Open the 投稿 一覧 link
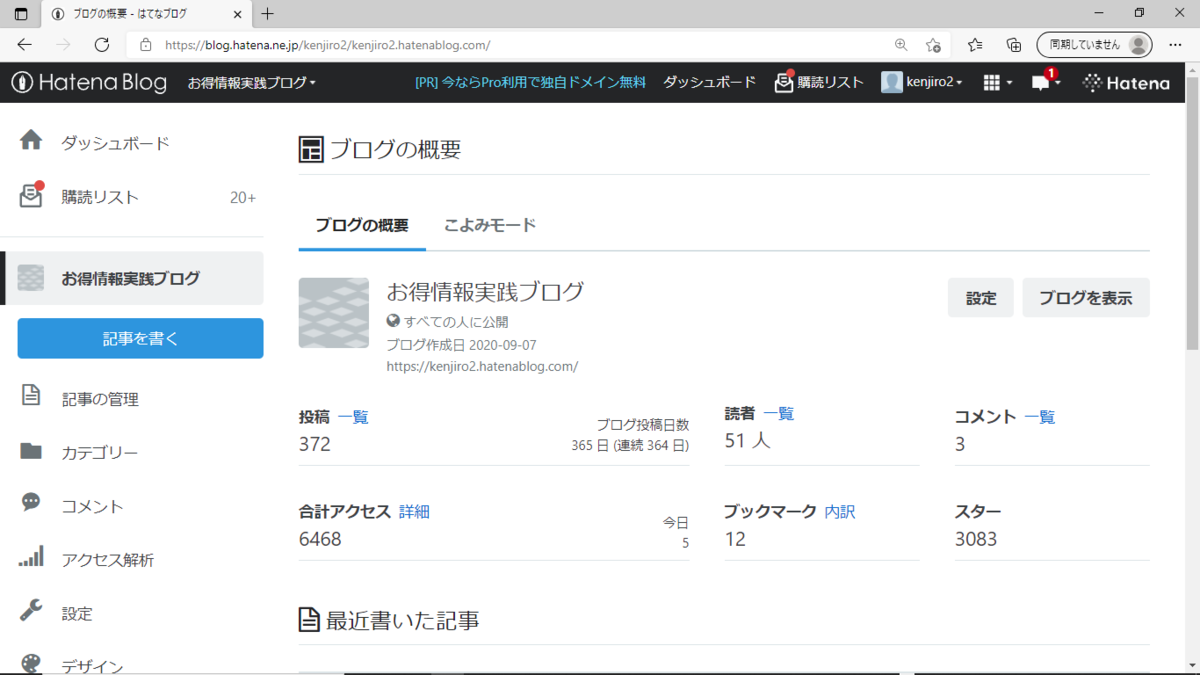The height and width of the screenshot is (675, 1200). tap(353, 417)
